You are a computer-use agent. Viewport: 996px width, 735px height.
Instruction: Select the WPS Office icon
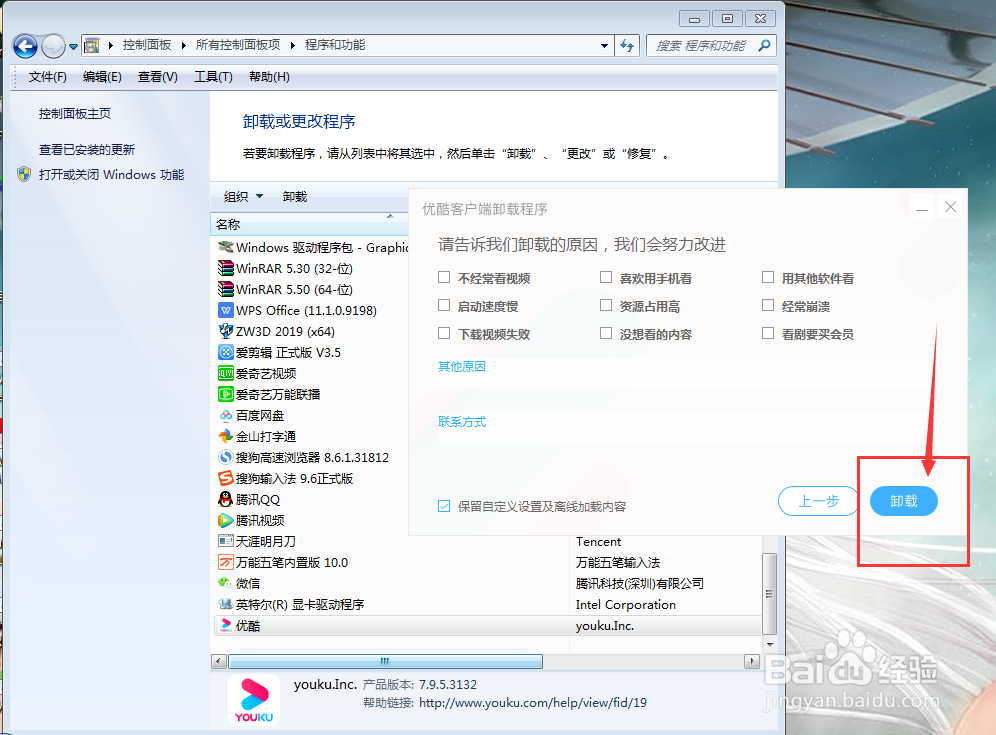click(225, 310)
